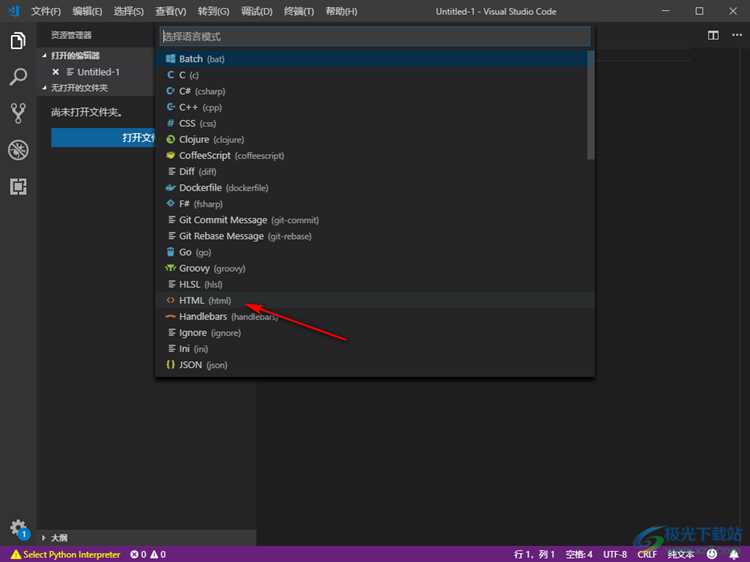Image resolution: width=750 pixels, height=562 pixels.
Task: Open the 转到(G) menu
Action: (x=213, y=11)
